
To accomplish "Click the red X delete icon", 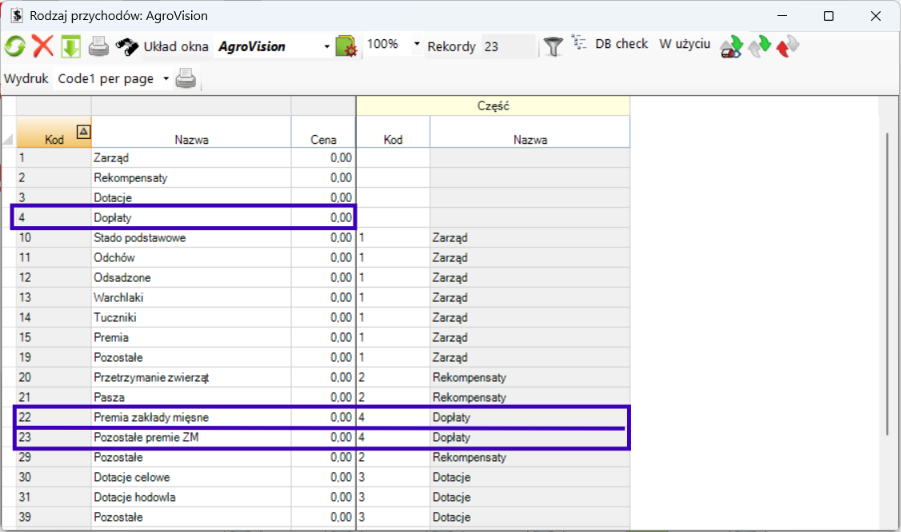I will point(43,46).
